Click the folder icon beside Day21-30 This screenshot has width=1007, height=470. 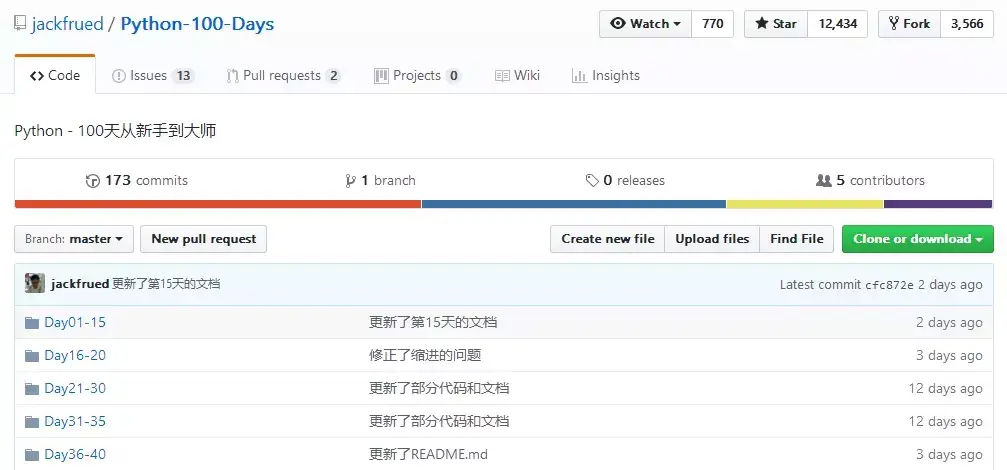pyautogui.click(x=32, y=389)
